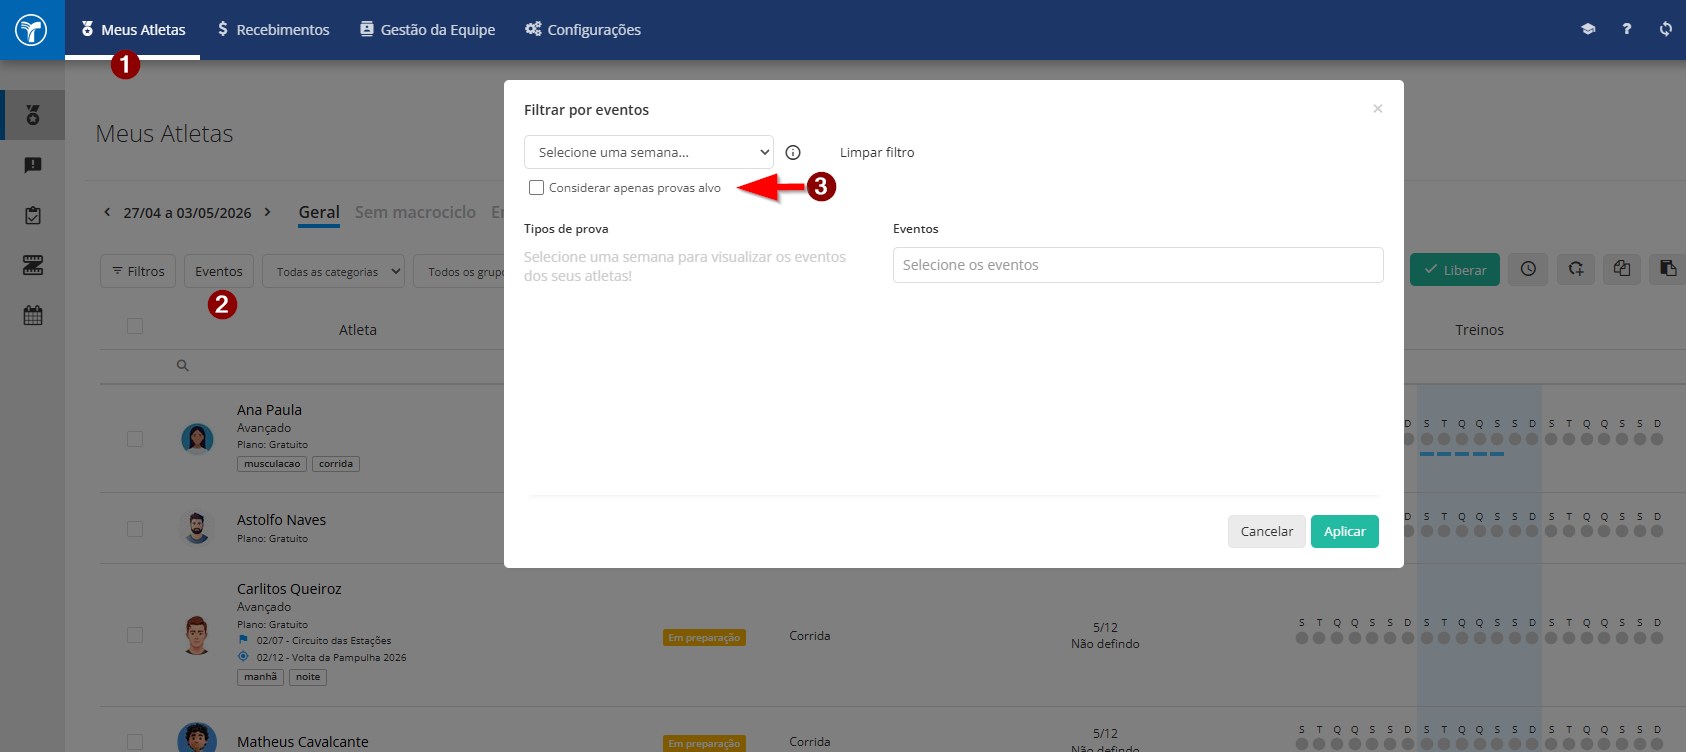The image size is (1686, 752).
Task: Click the 27/04 a 03/05/2026 date range
Action: (x=187, y=213)
